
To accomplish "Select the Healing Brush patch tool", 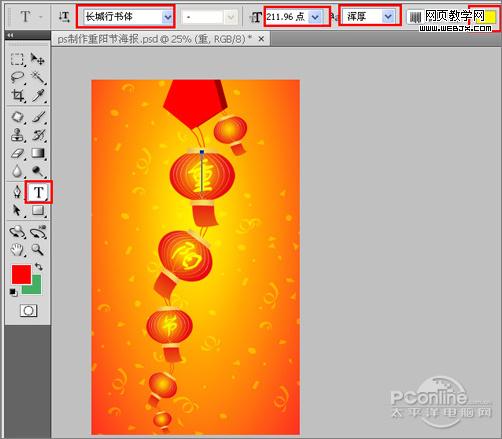I will pyautogui.click(x=17, y=117).
